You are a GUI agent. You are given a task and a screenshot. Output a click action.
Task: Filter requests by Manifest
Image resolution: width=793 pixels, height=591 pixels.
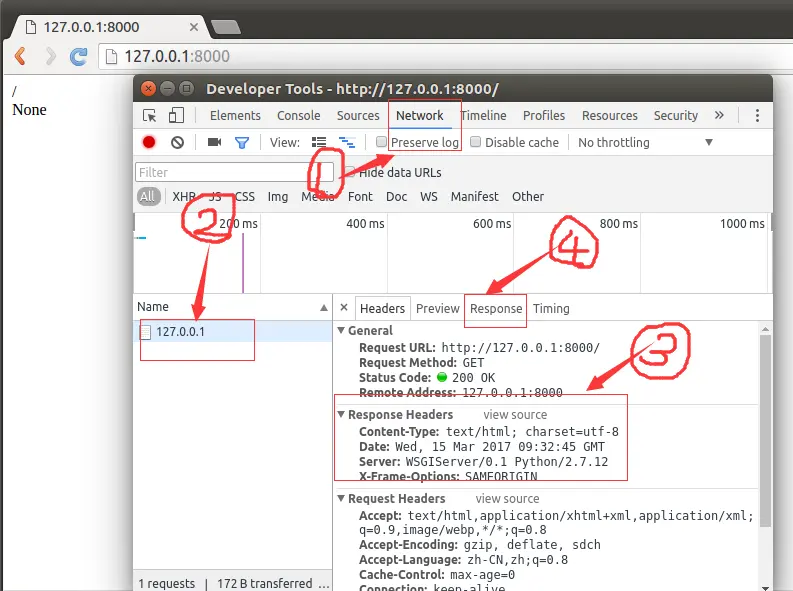click(x=474, y=197)
